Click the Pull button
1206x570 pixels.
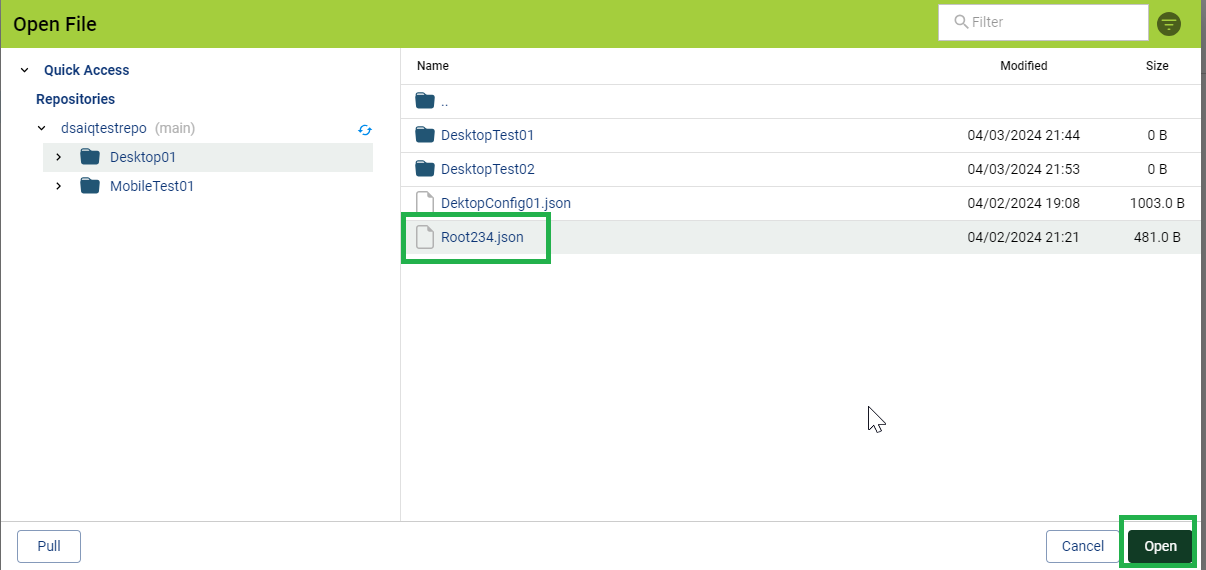point(49,546)
